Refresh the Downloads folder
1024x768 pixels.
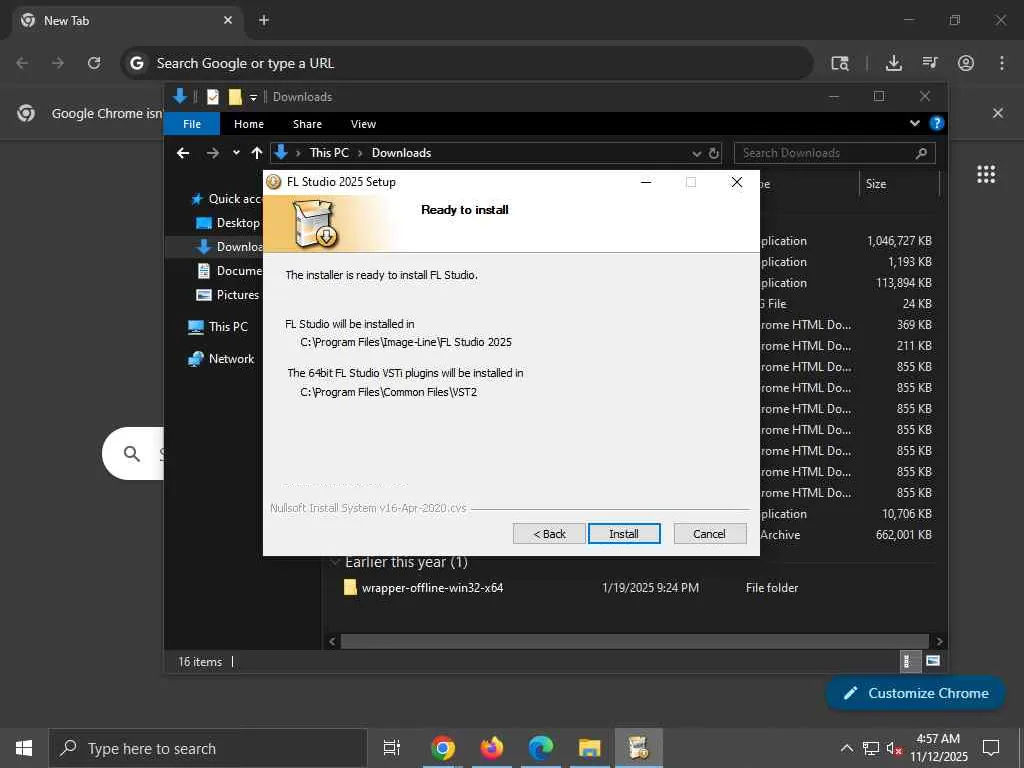714,153
